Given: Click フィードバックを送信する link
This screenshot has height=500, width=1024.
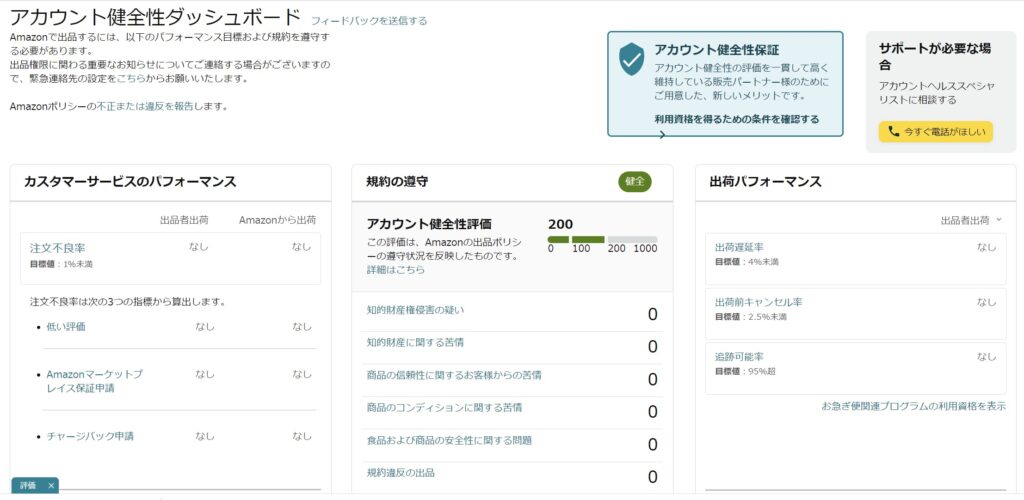Looking at the screenshot, I should pos(368,21).
